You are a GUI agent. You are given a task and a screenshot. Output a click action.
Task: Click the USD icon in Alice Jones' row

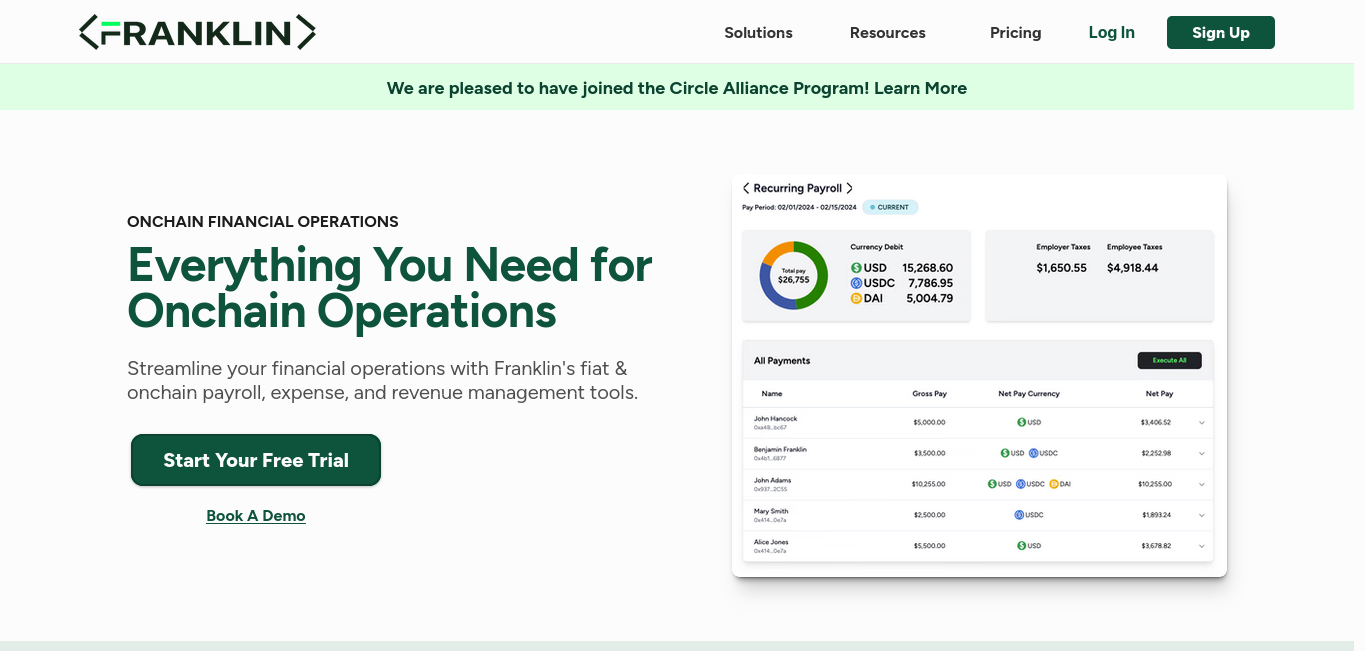tap(1021, 546)
